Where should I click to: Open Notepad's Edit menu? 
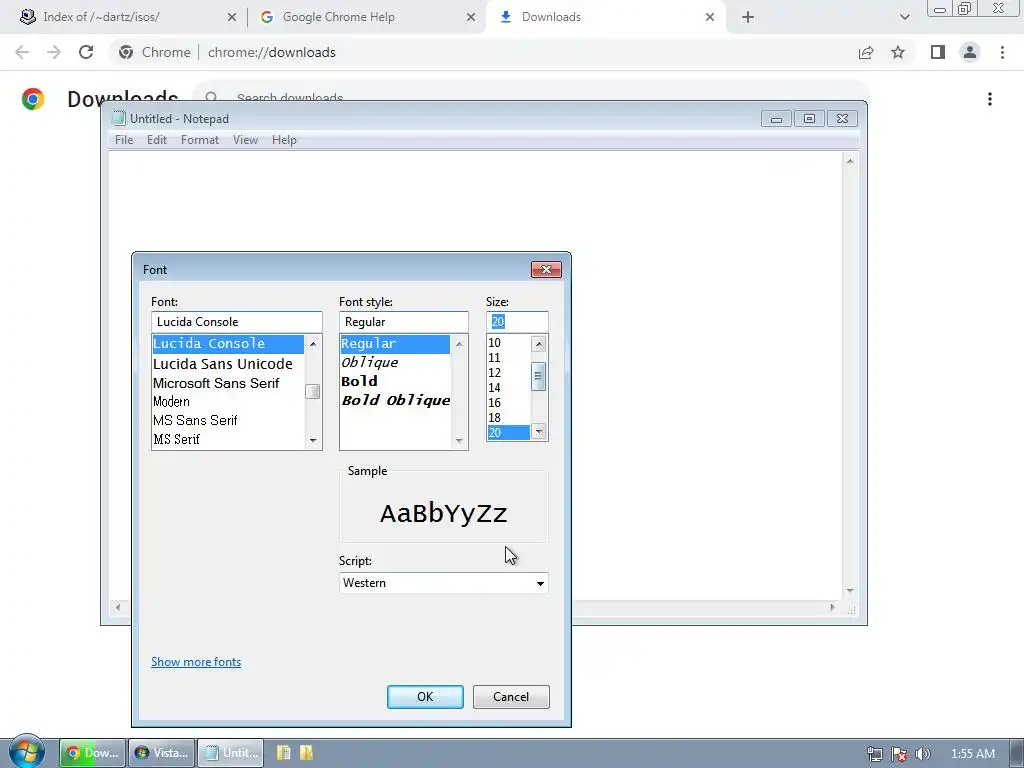pyautogui.click(x=157, y=140)
